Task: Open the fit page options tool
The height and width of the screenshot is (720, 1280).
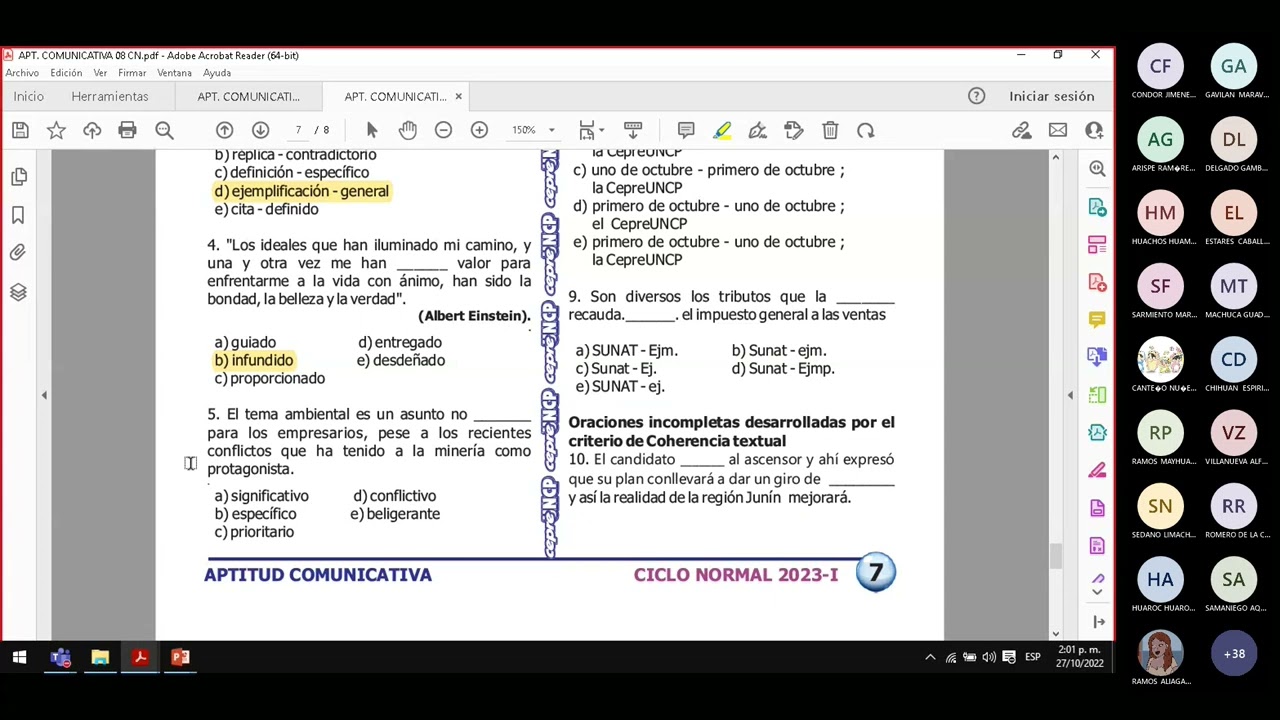Action: 587,131
